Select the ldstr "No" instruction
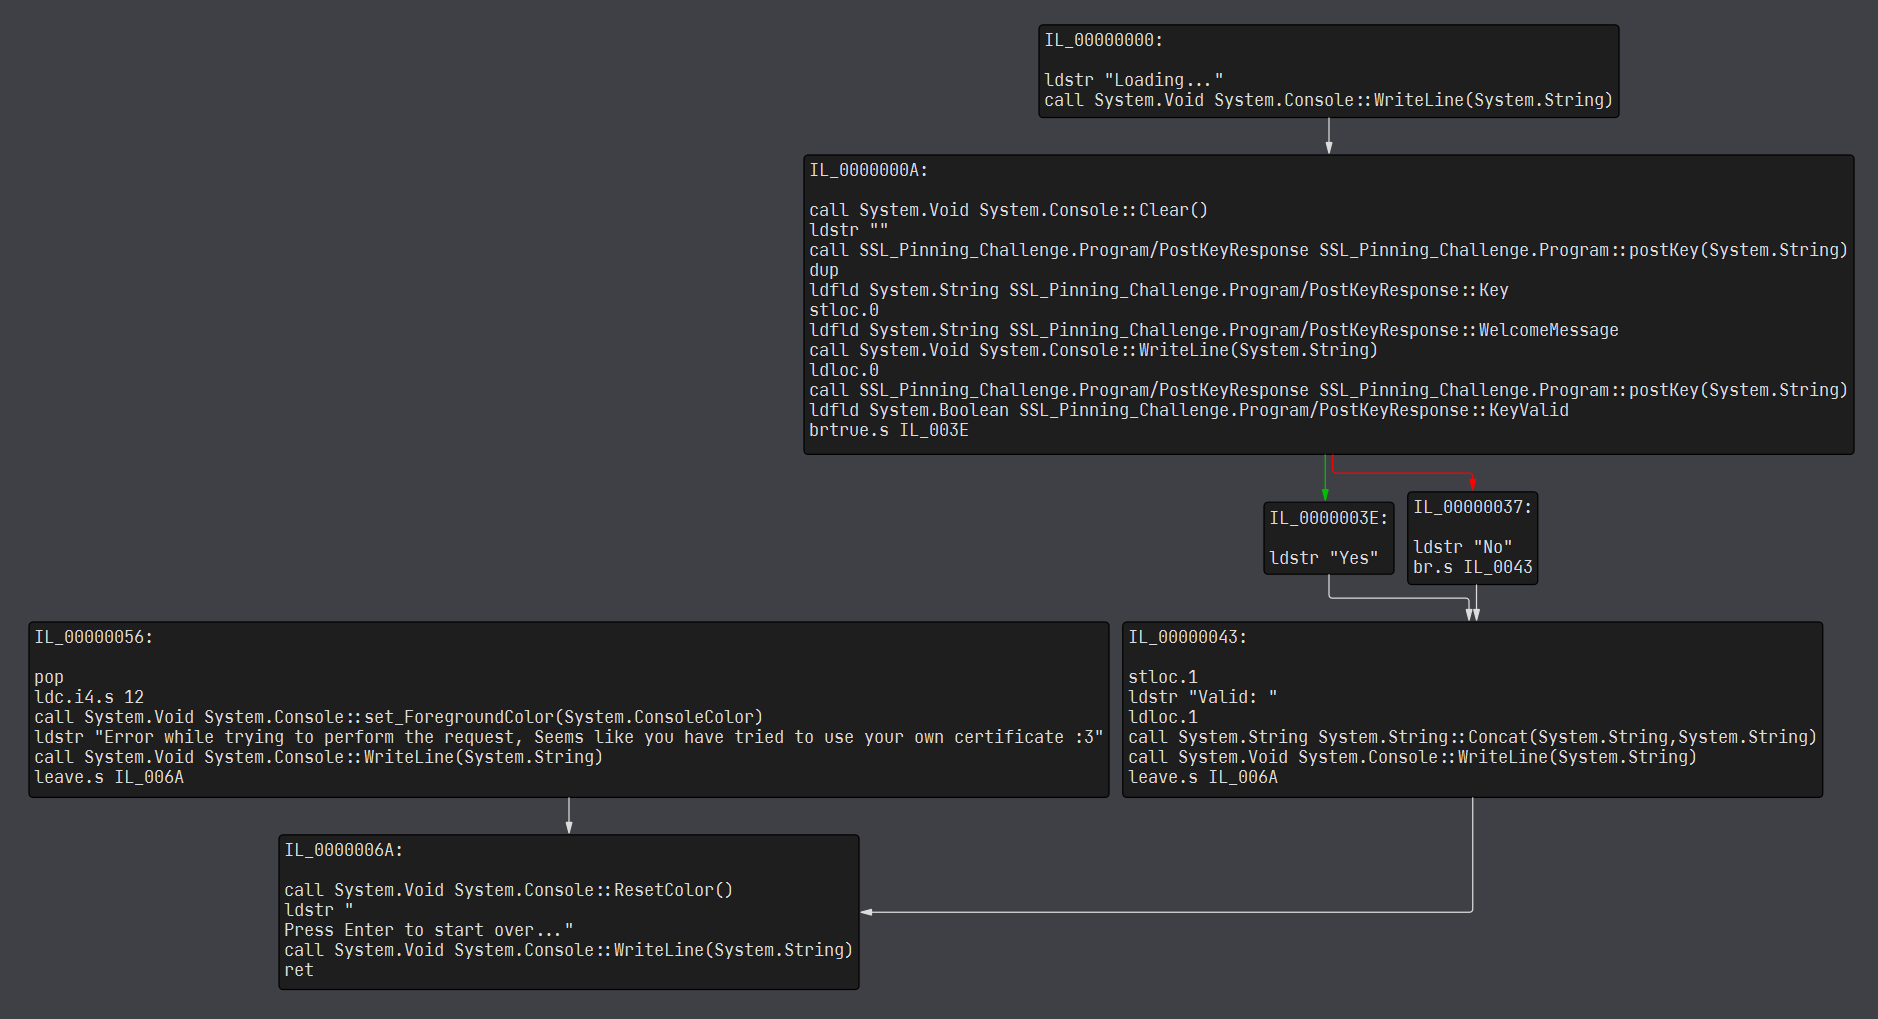The image size is (1878, 1019). (x=1462, y=547)
